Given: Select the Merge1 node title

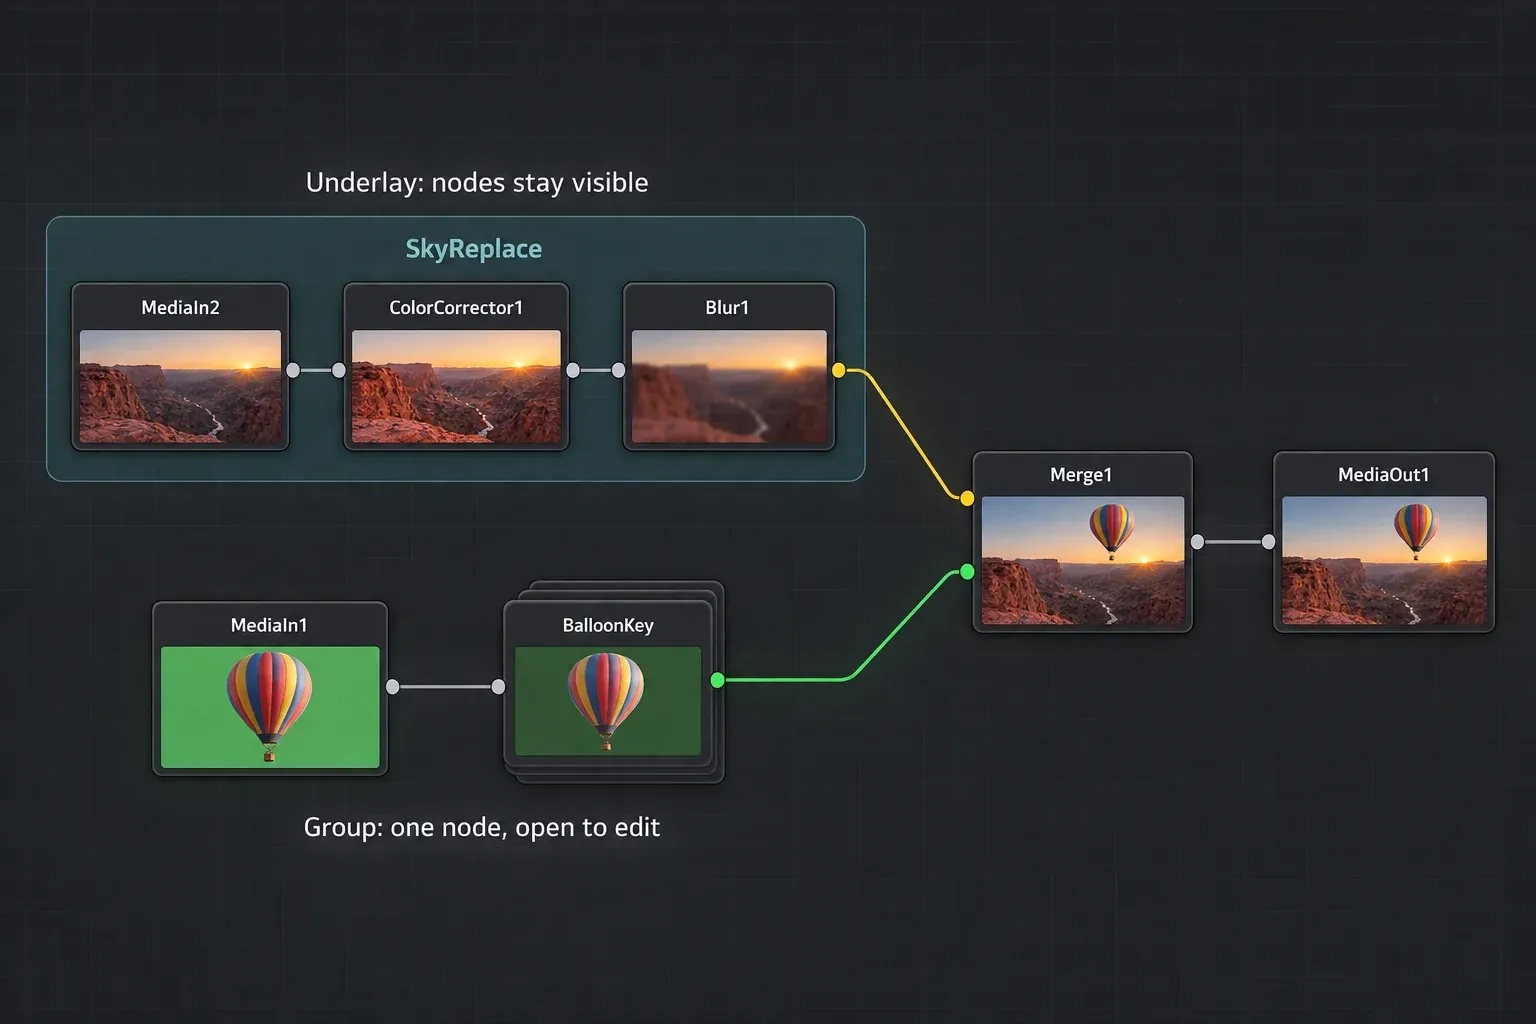Looking at the screenshot, I should [1081, 475].
